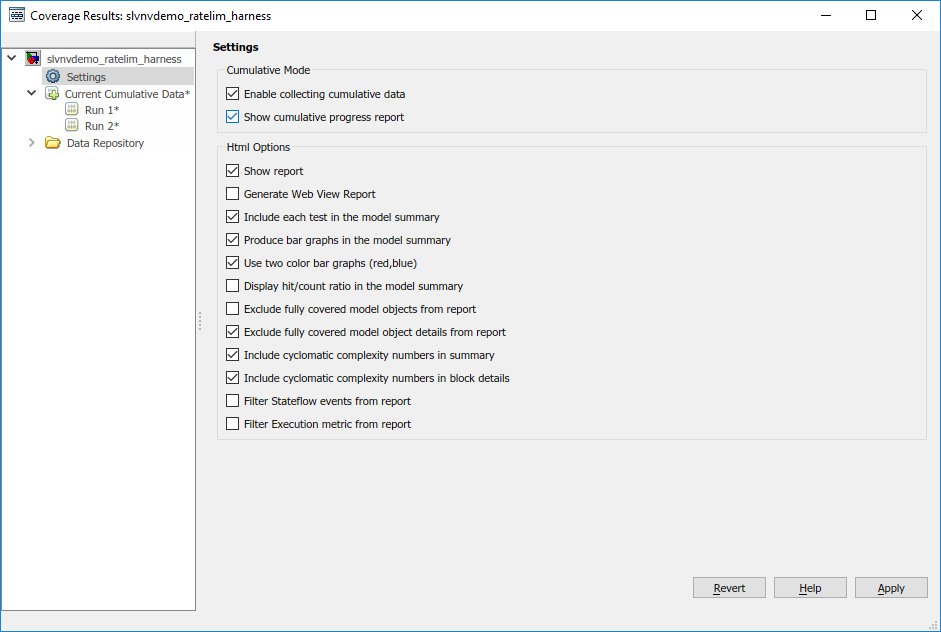This screenshot has width=941, height=632.
Task: Select Data Repository tree item
Action: pyautogui.click(x=105, y=143)
